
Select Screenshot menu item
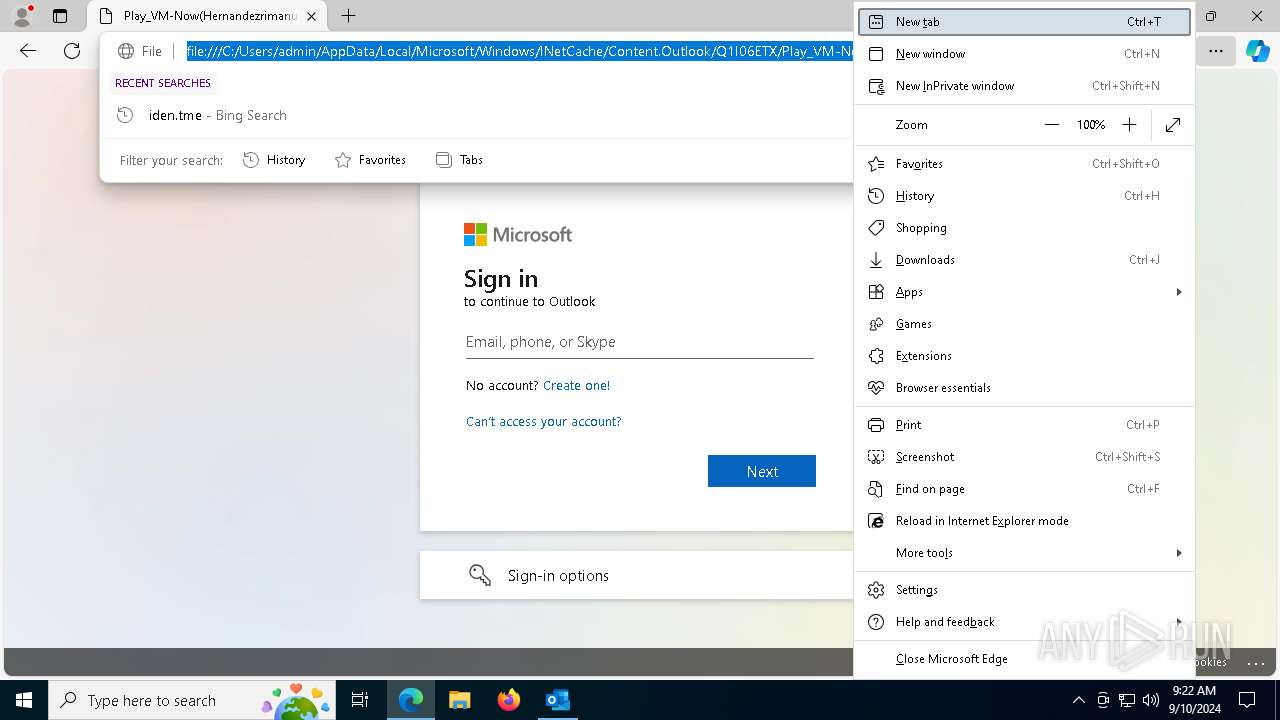[1024, 457]
